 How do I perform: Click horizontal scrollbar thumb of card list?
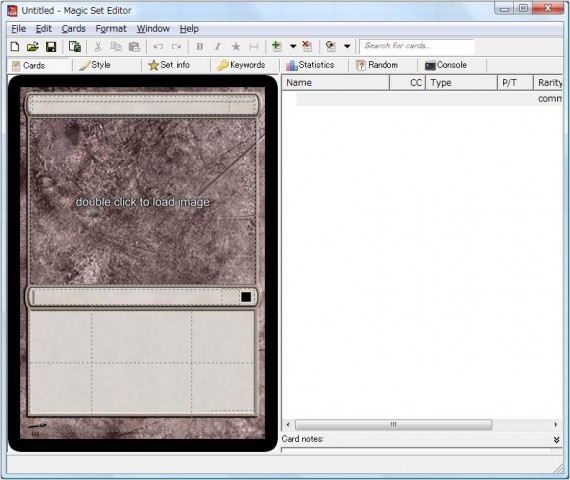(393, 424)
